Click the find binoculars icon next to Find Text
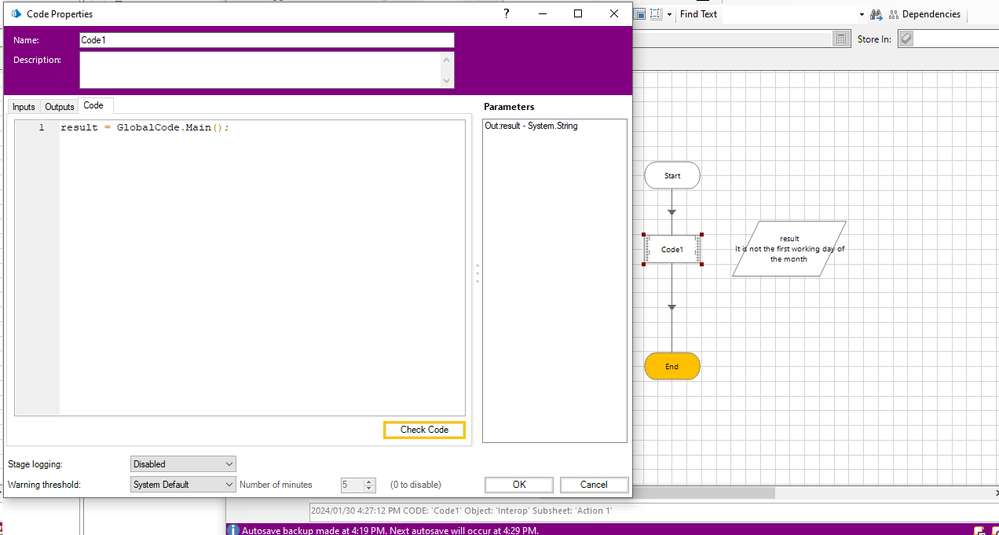The image size is (999, 535). pos(876,15)
